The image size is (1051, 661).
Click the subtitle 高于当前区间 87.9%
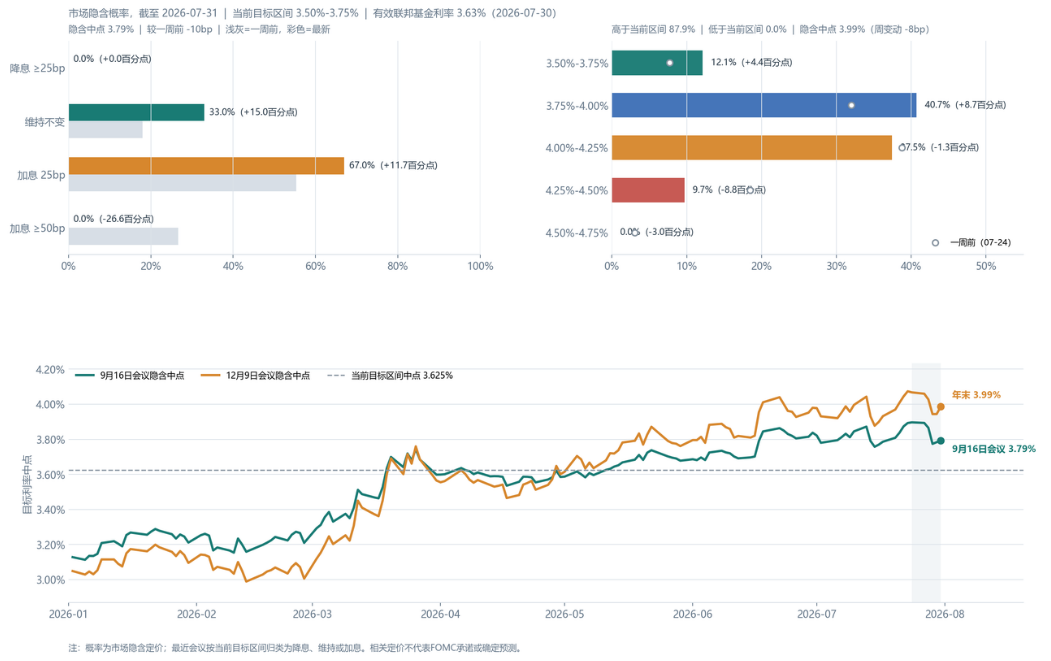pos(770,29)
